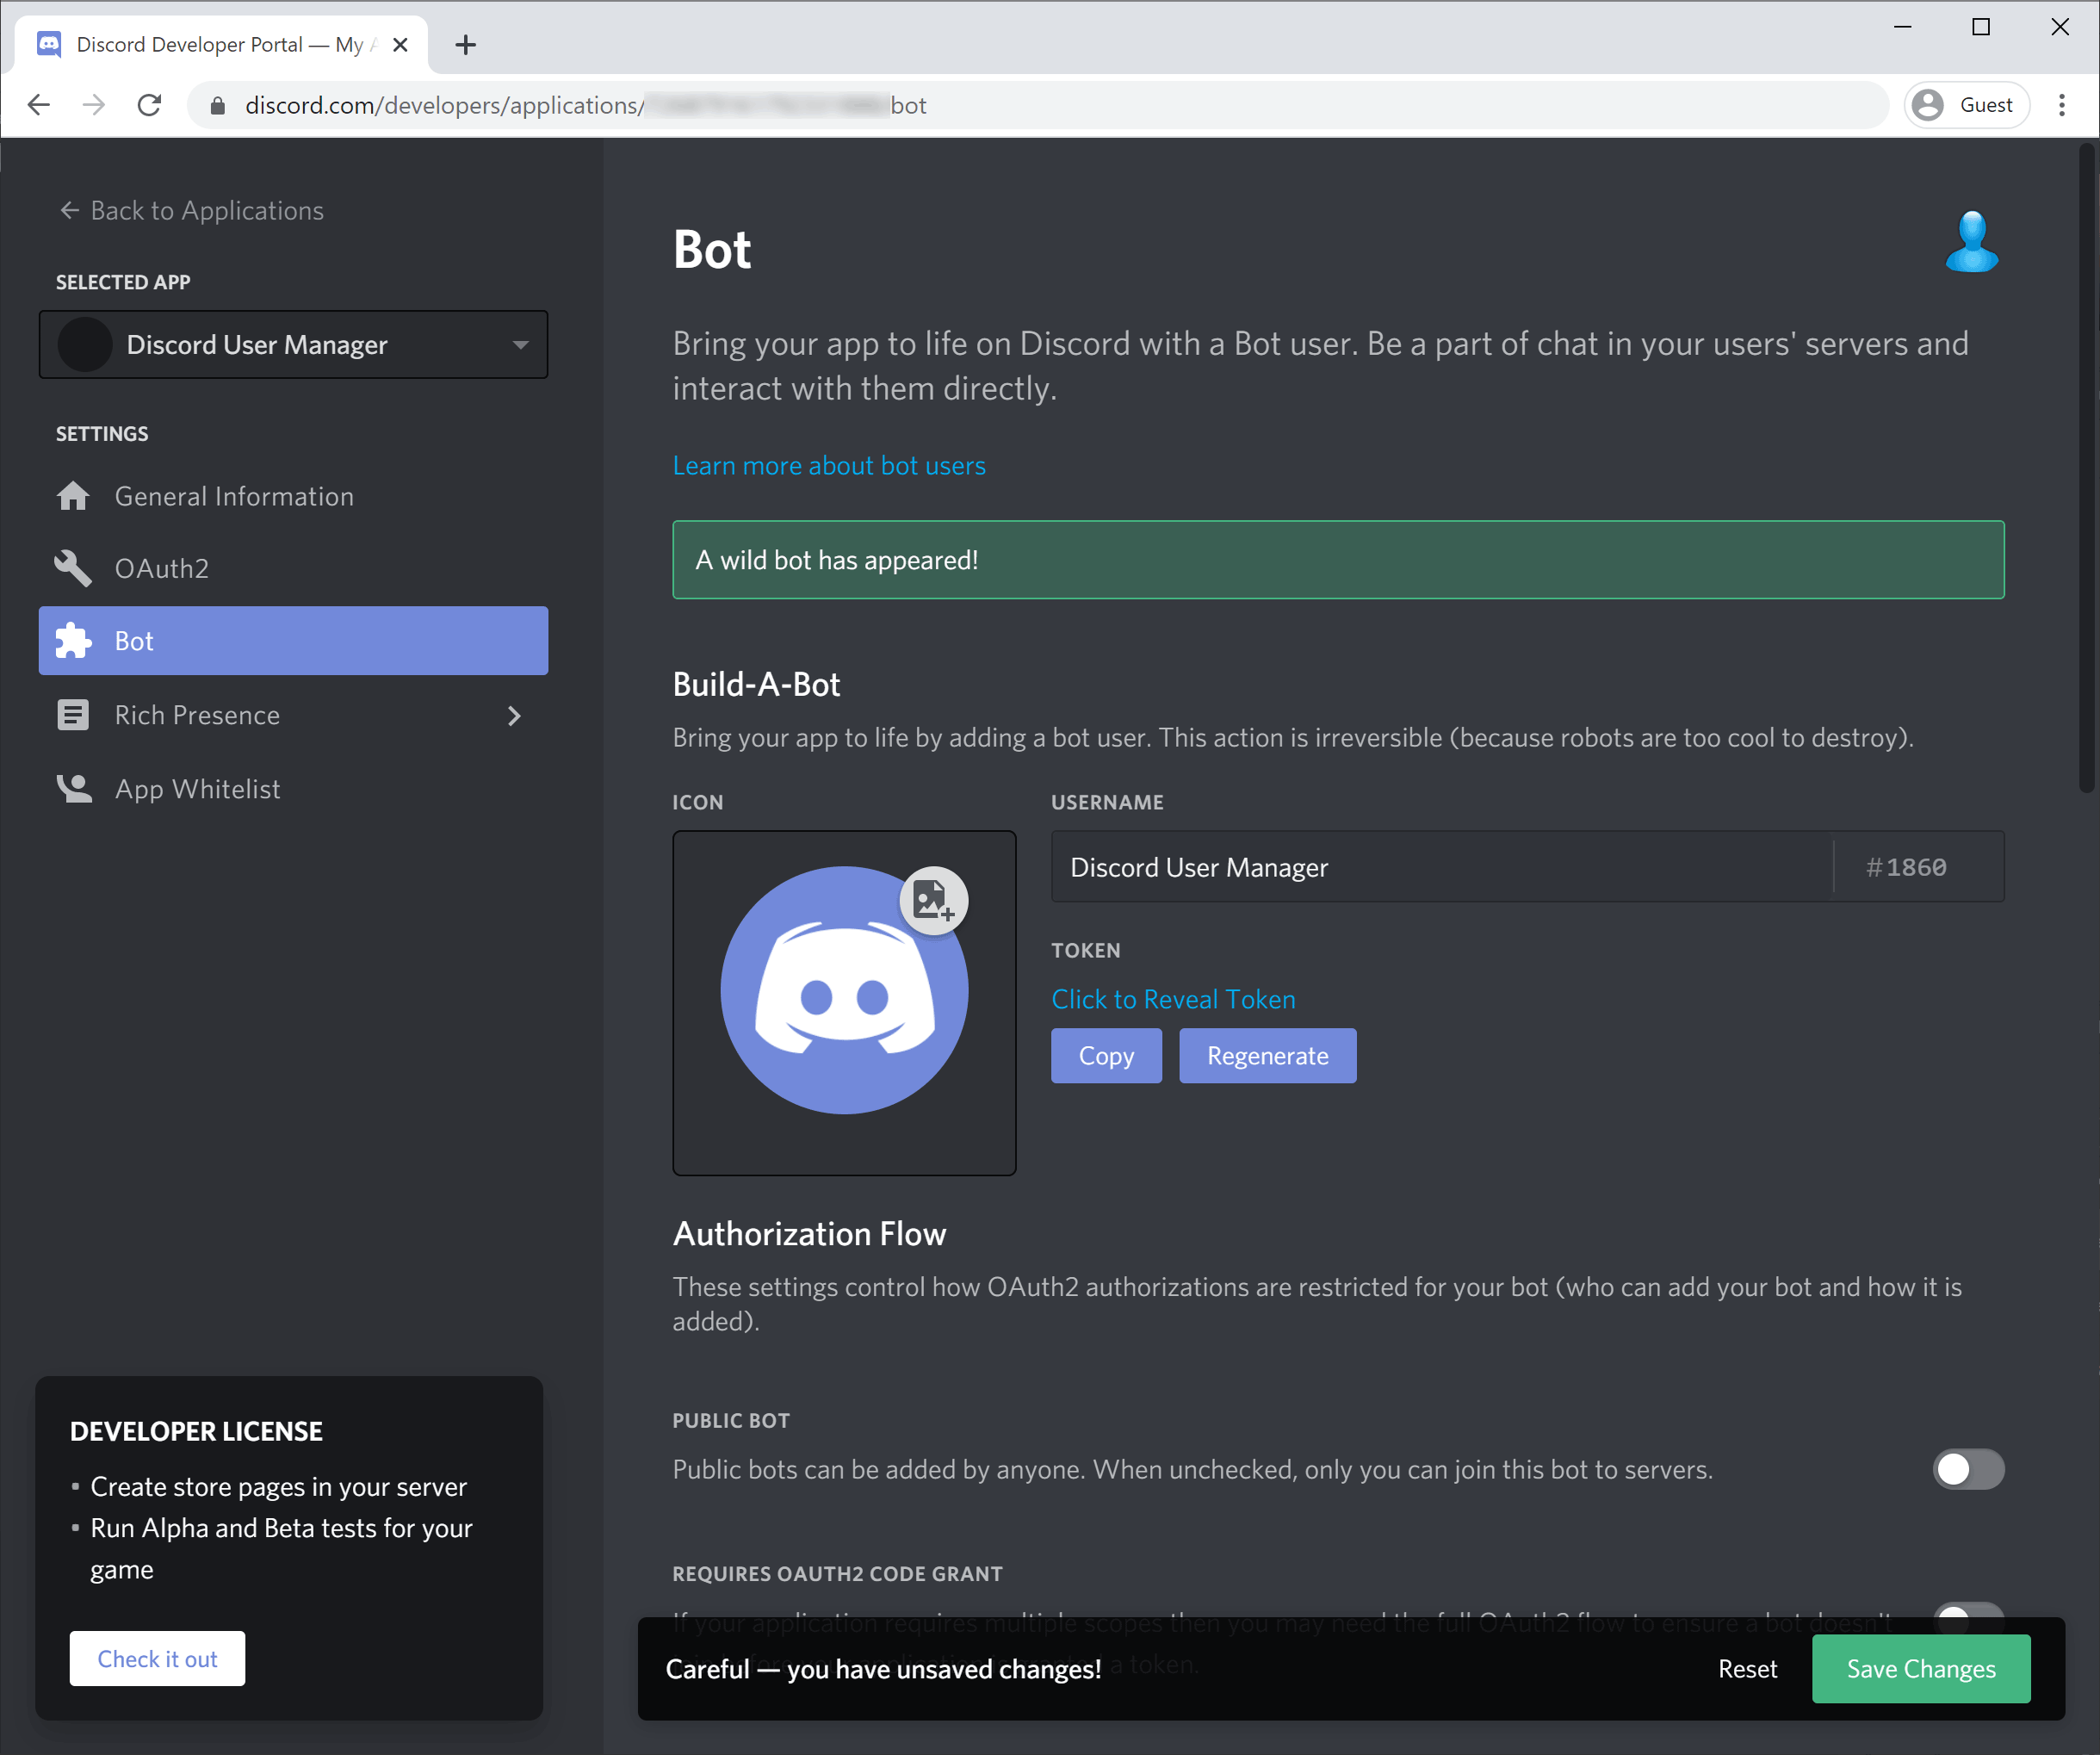
Task: Click the General Information home icon
Action: (x=73, y=496)
